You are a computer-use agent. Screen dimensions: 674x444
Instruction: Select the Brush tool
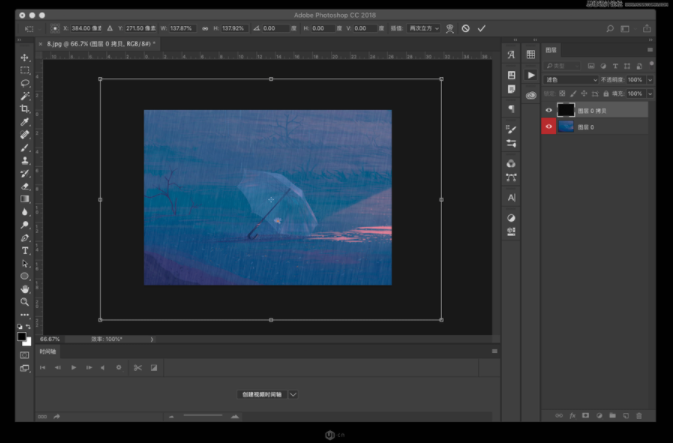[x=25, y=147]
